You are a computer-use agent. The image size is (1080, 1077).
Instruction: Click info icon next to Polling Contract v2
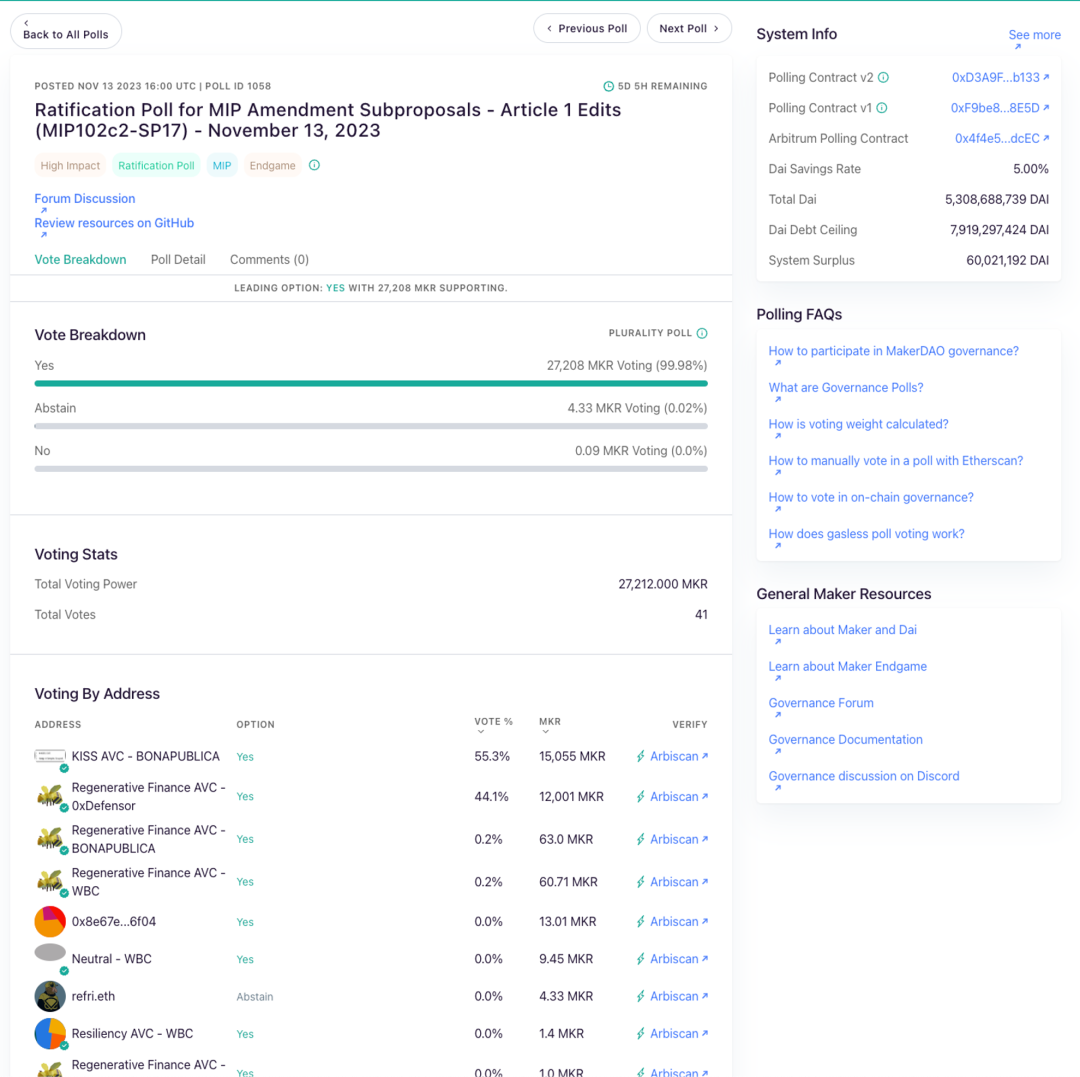(x=883, y=78)
